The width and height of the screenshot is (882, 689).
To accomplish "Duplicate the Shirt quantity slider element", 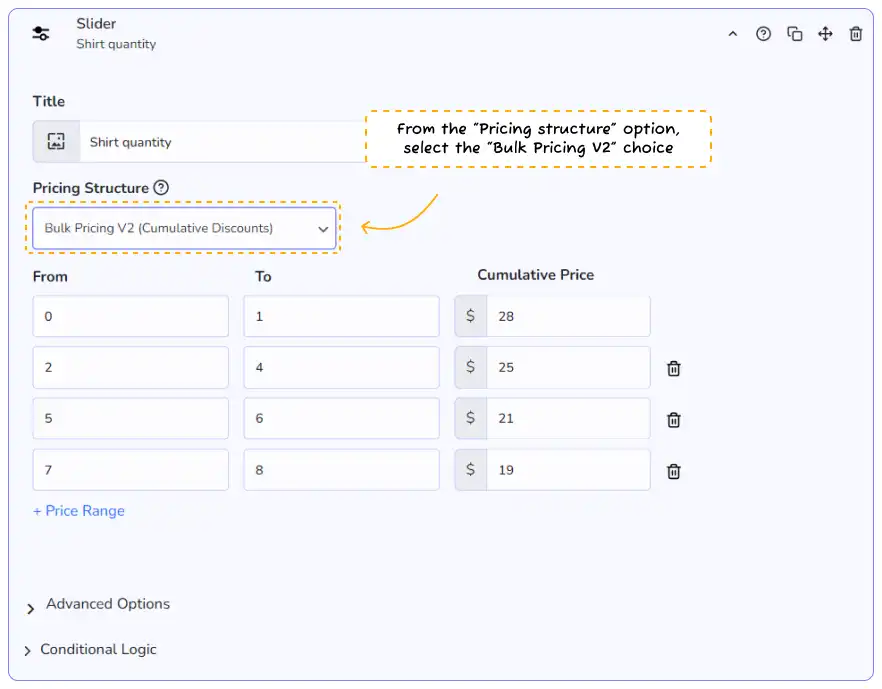I will tap(795, 34).
